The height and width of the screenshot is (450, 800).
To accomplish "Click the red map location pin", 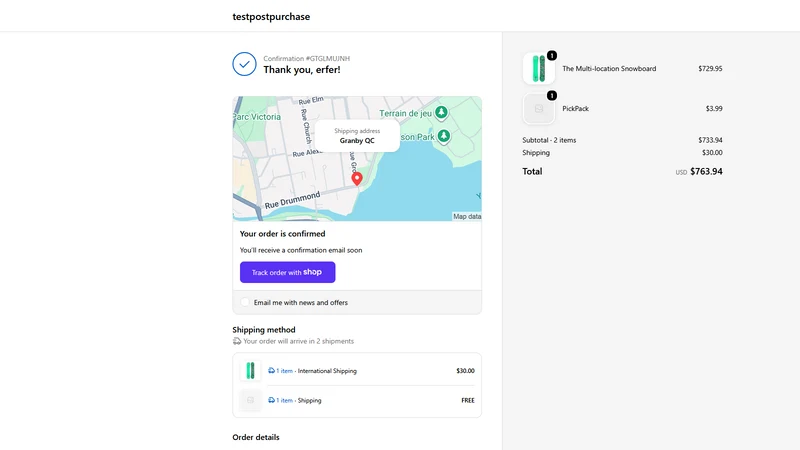I will [x=357, y=179].
